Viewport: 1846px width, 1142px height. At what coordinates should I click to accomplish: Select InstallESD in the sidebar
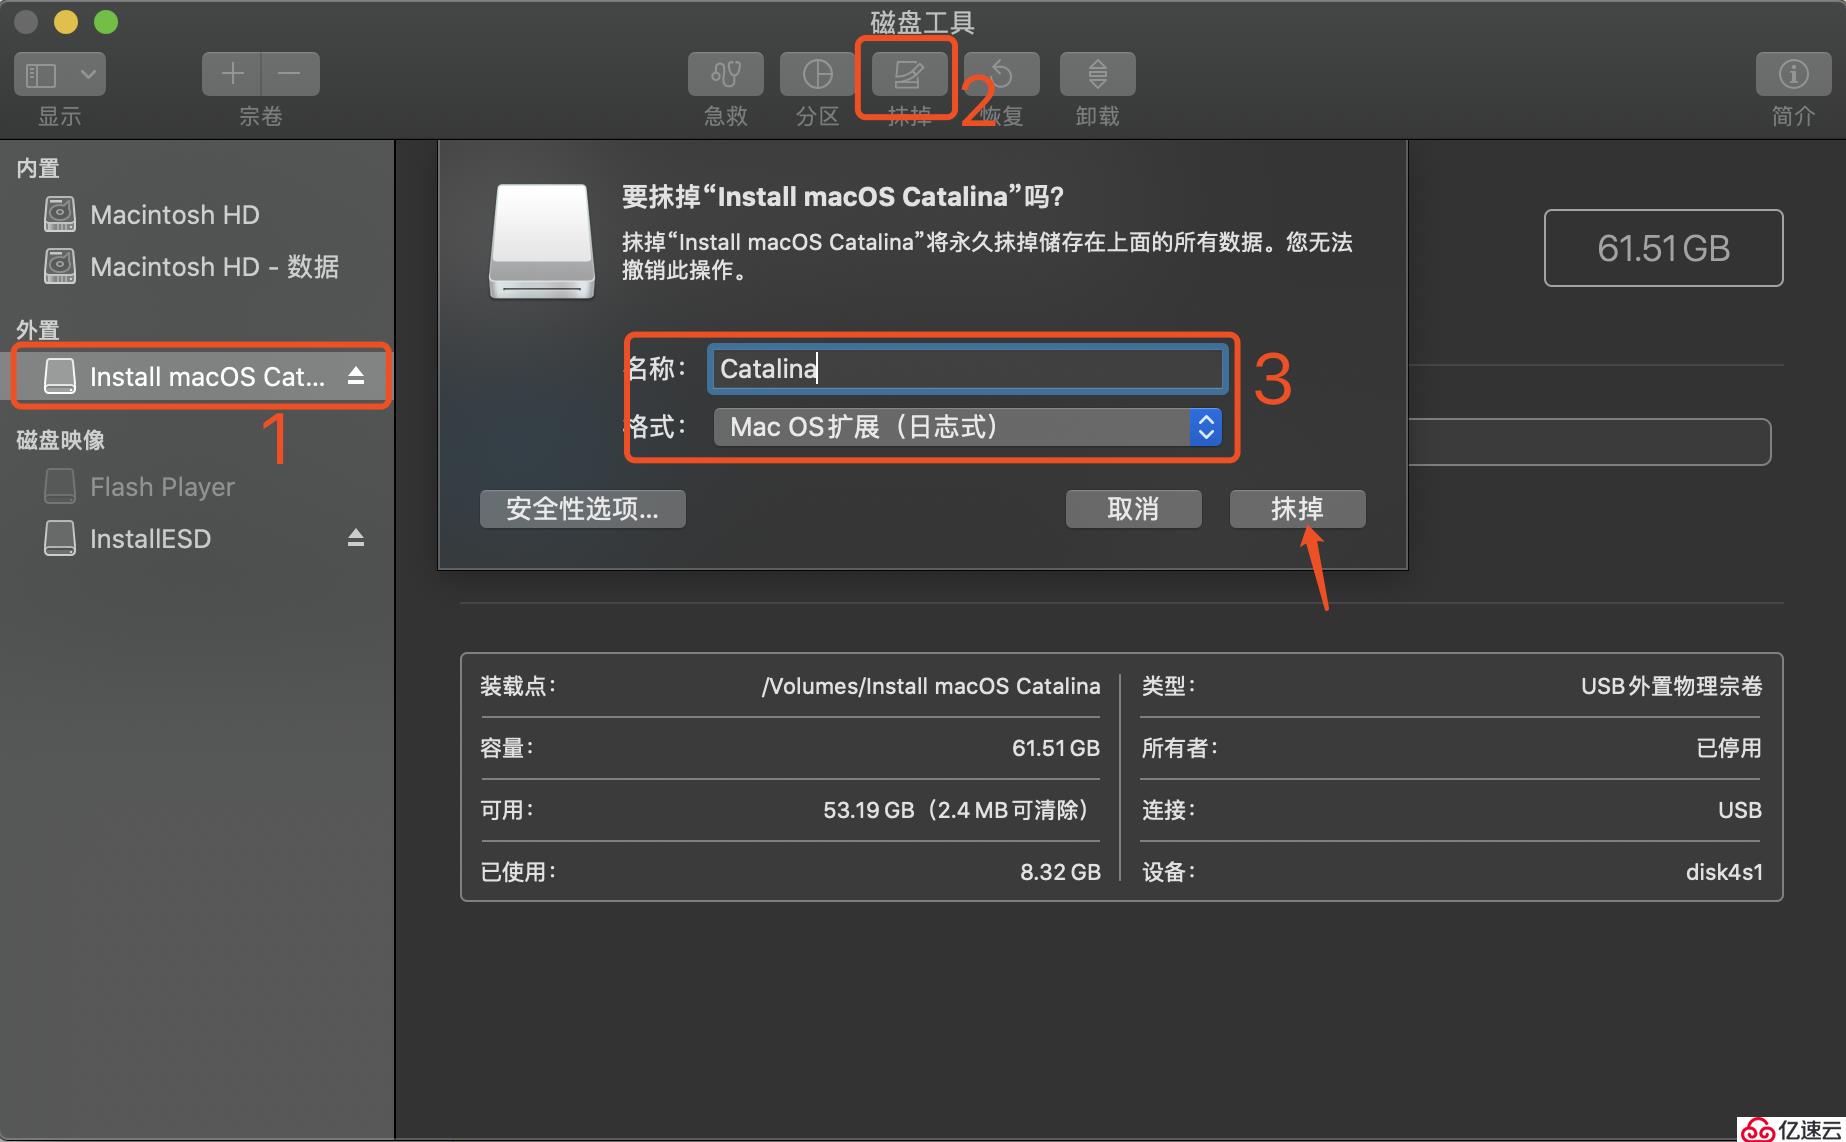[150, 539]
